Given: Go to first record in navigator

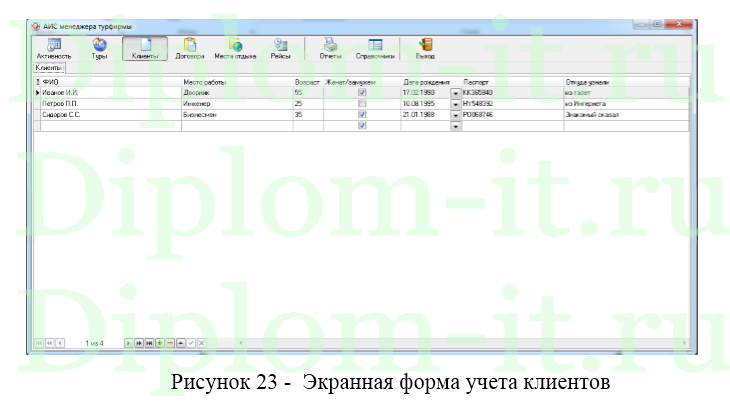Looking at the screenshot, I should 39,343.
